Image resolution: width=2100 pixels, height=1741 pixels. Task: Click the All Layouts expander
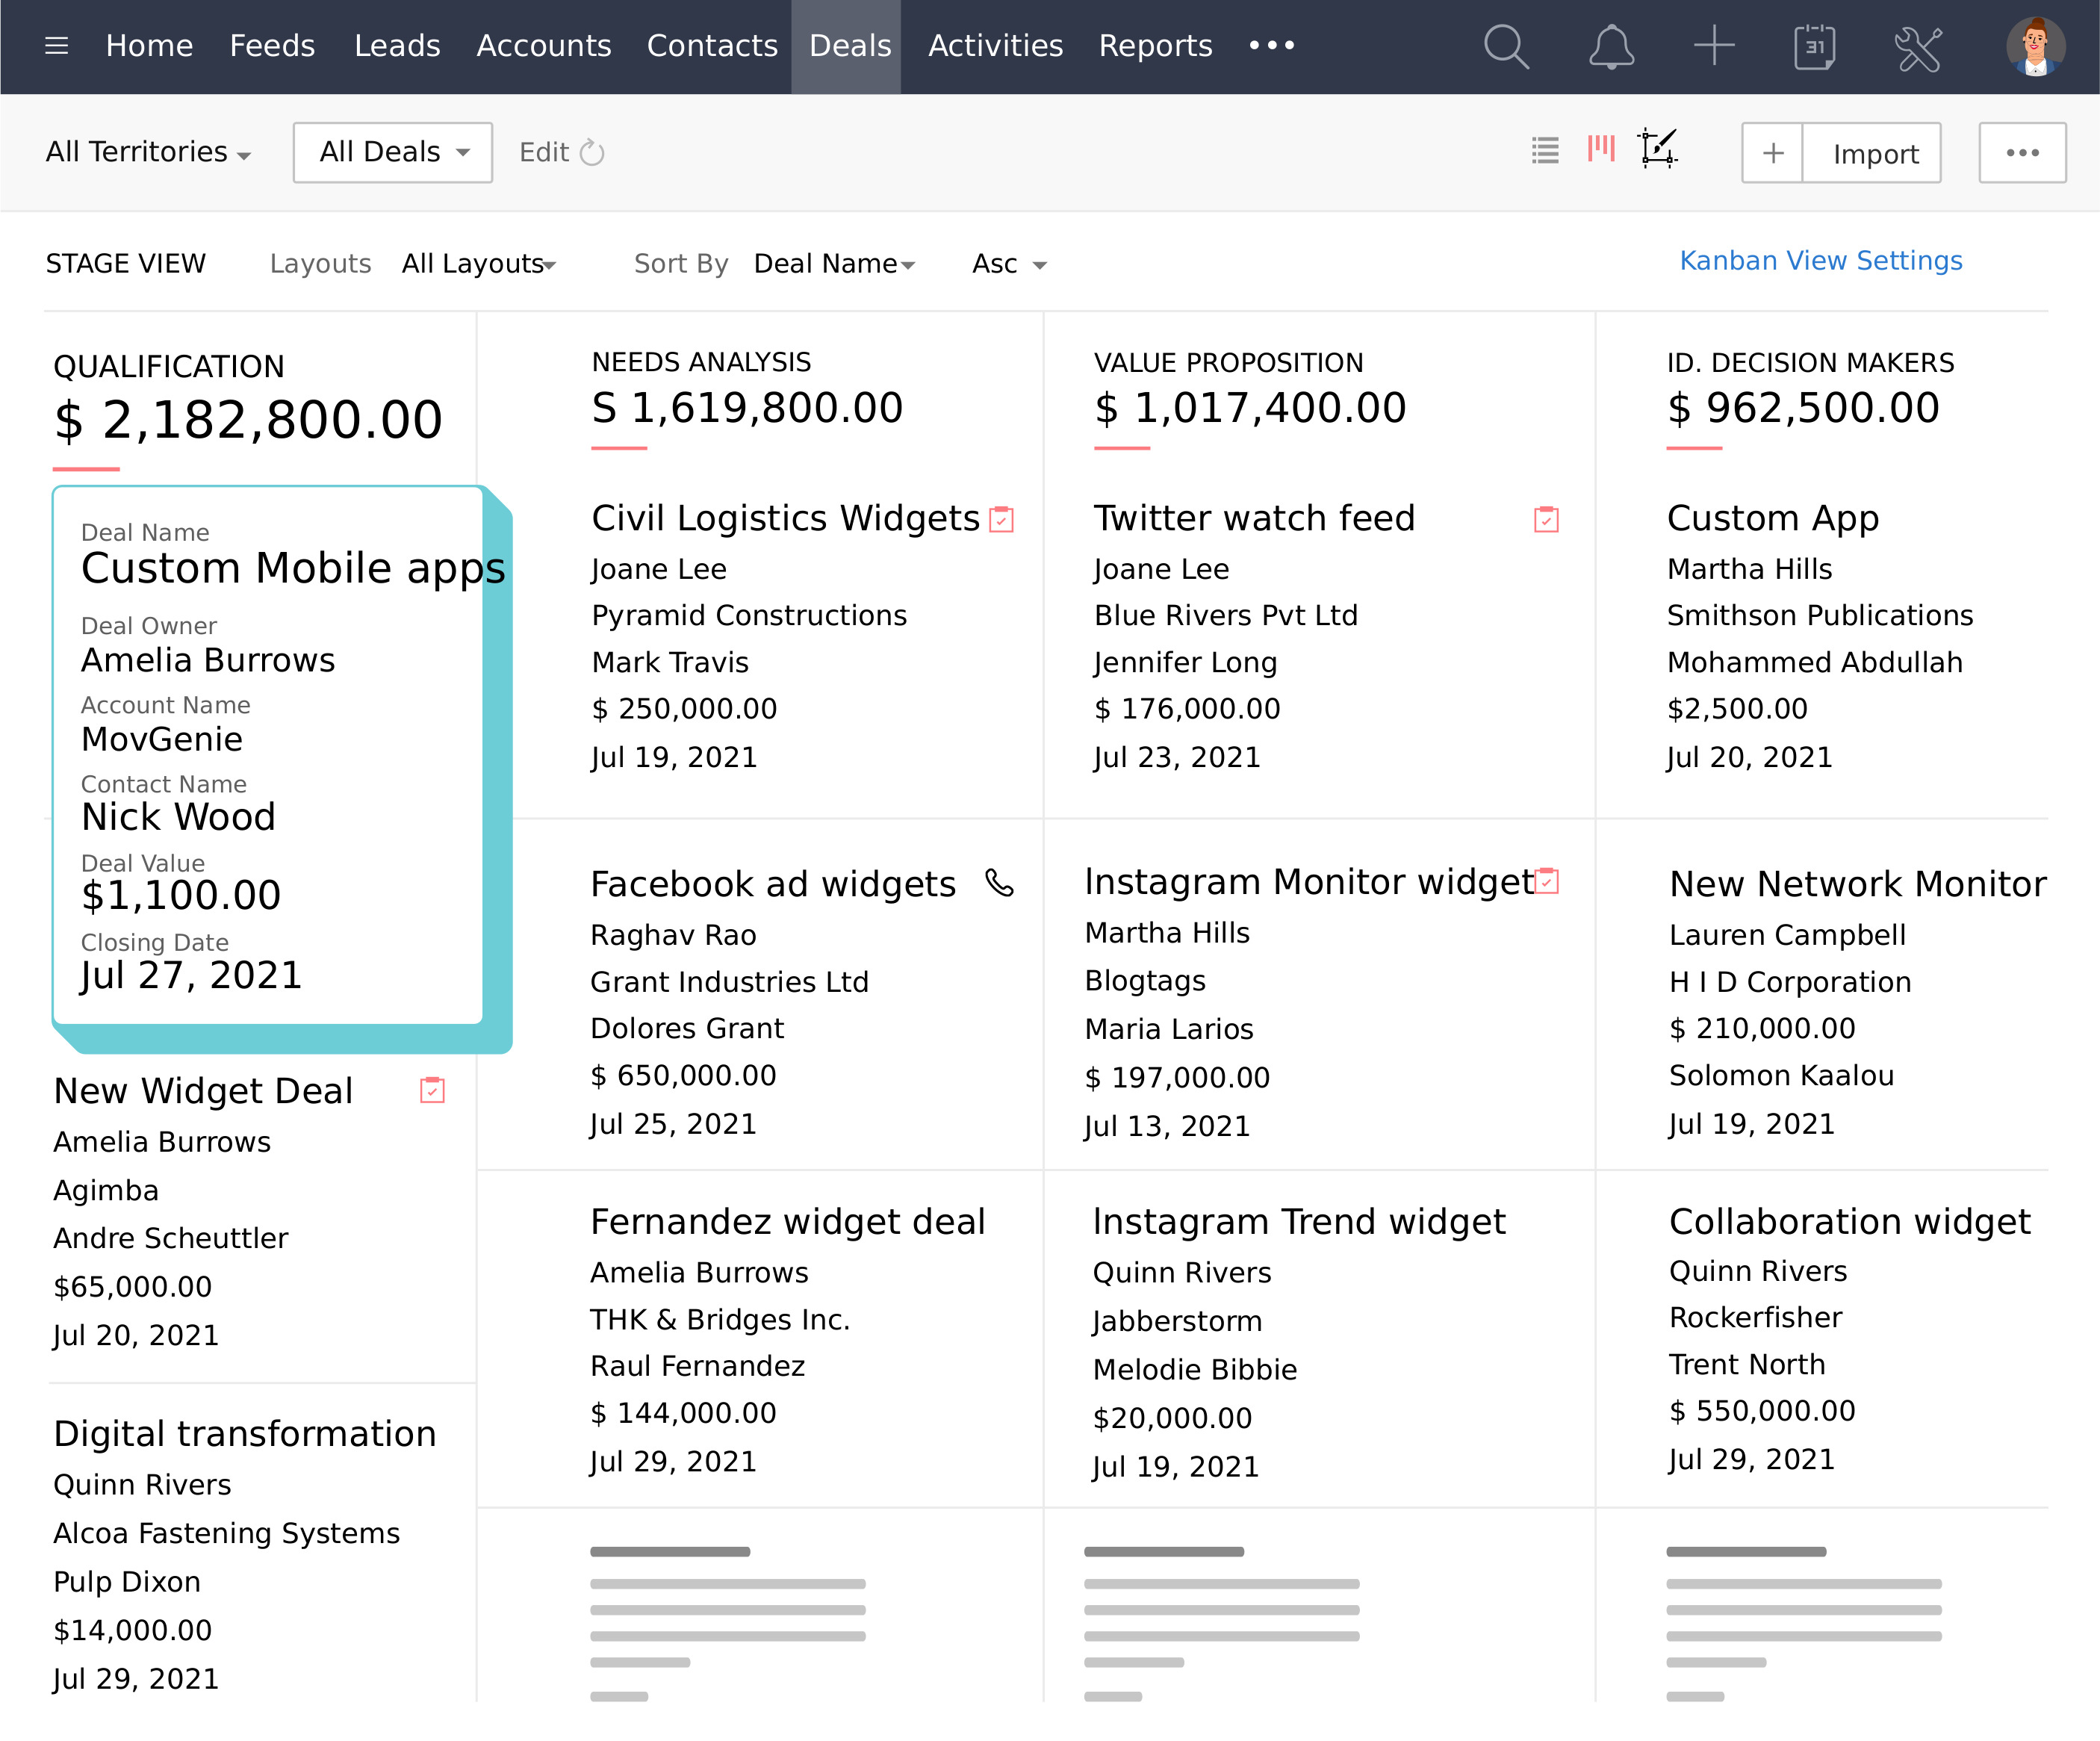coord(479,264)
